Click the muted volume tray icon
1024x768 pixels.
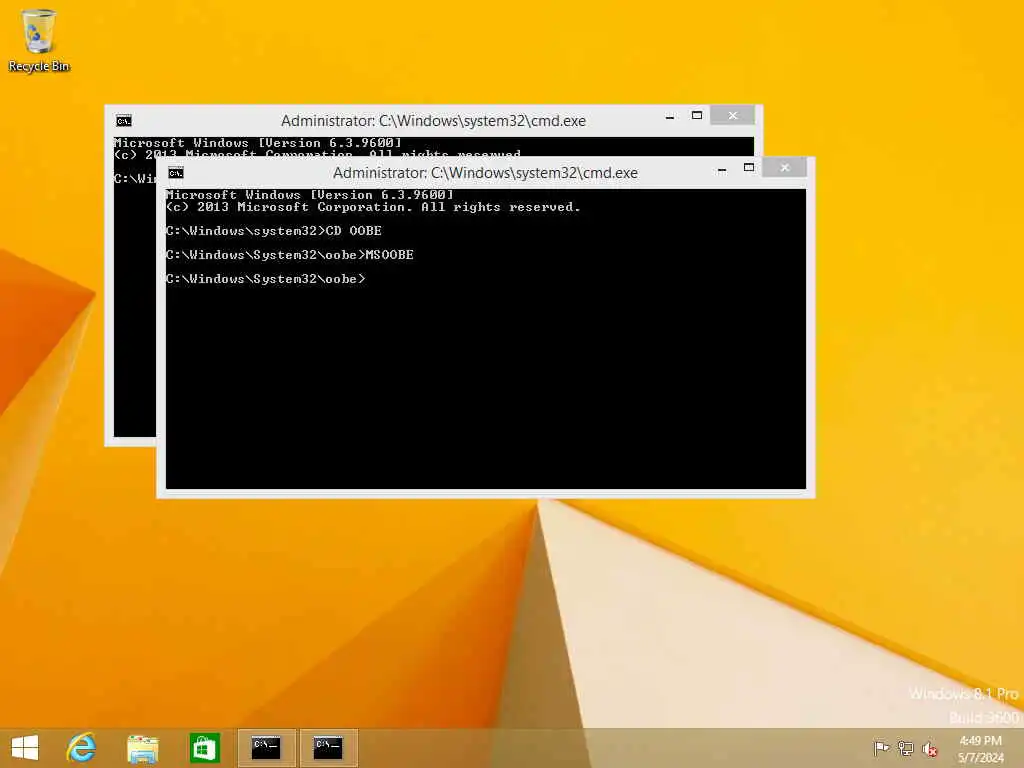930,749
